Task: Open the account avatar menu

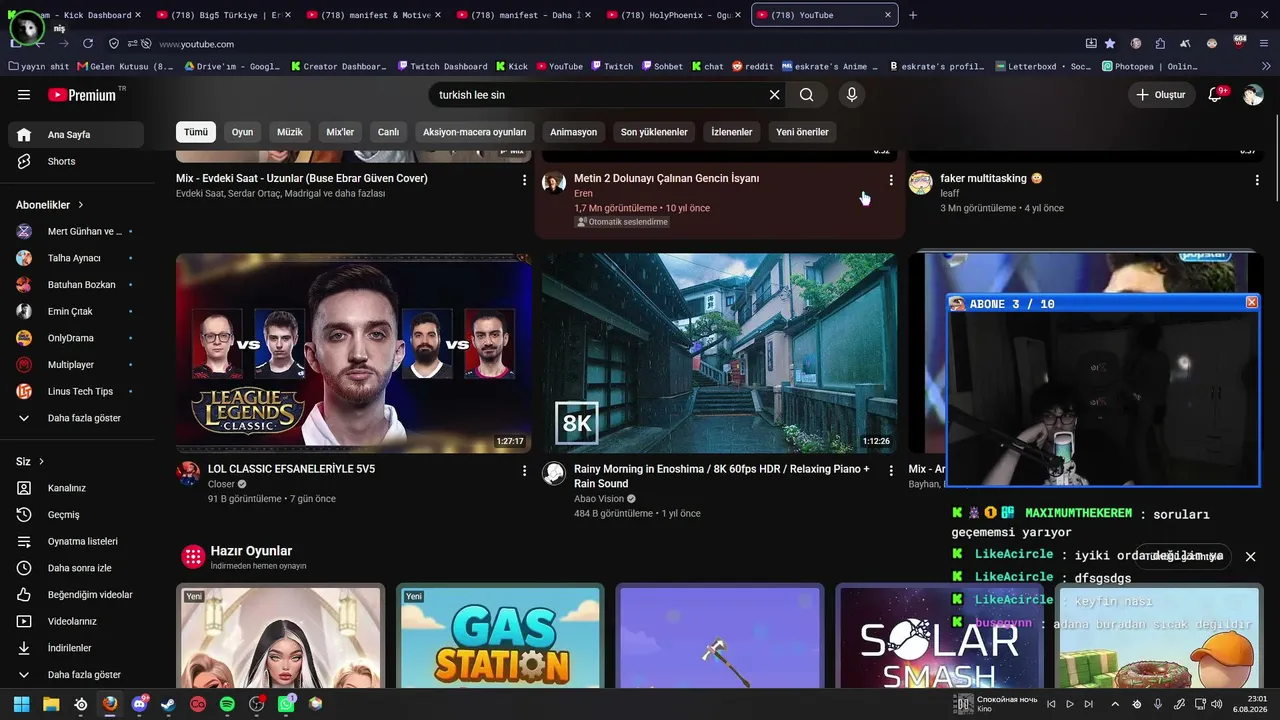Action: (x=1253, y=95)
